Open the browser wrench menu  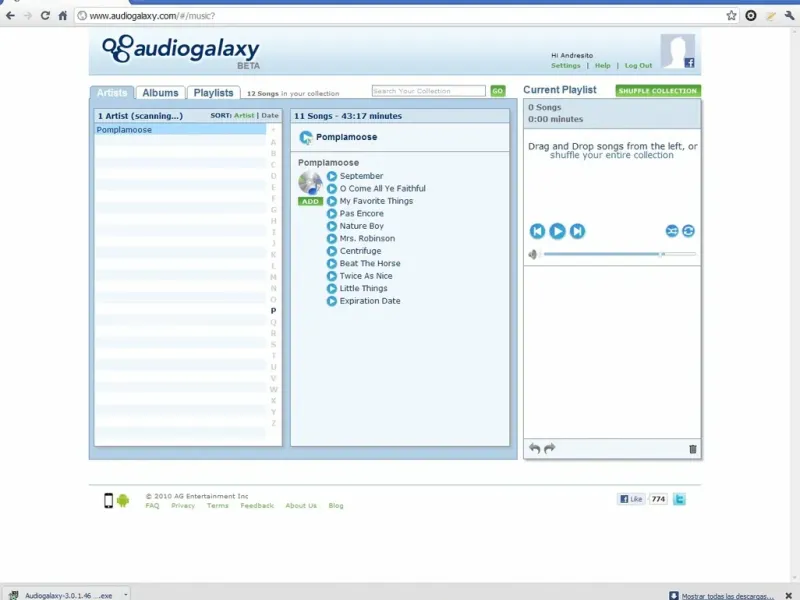789,16
